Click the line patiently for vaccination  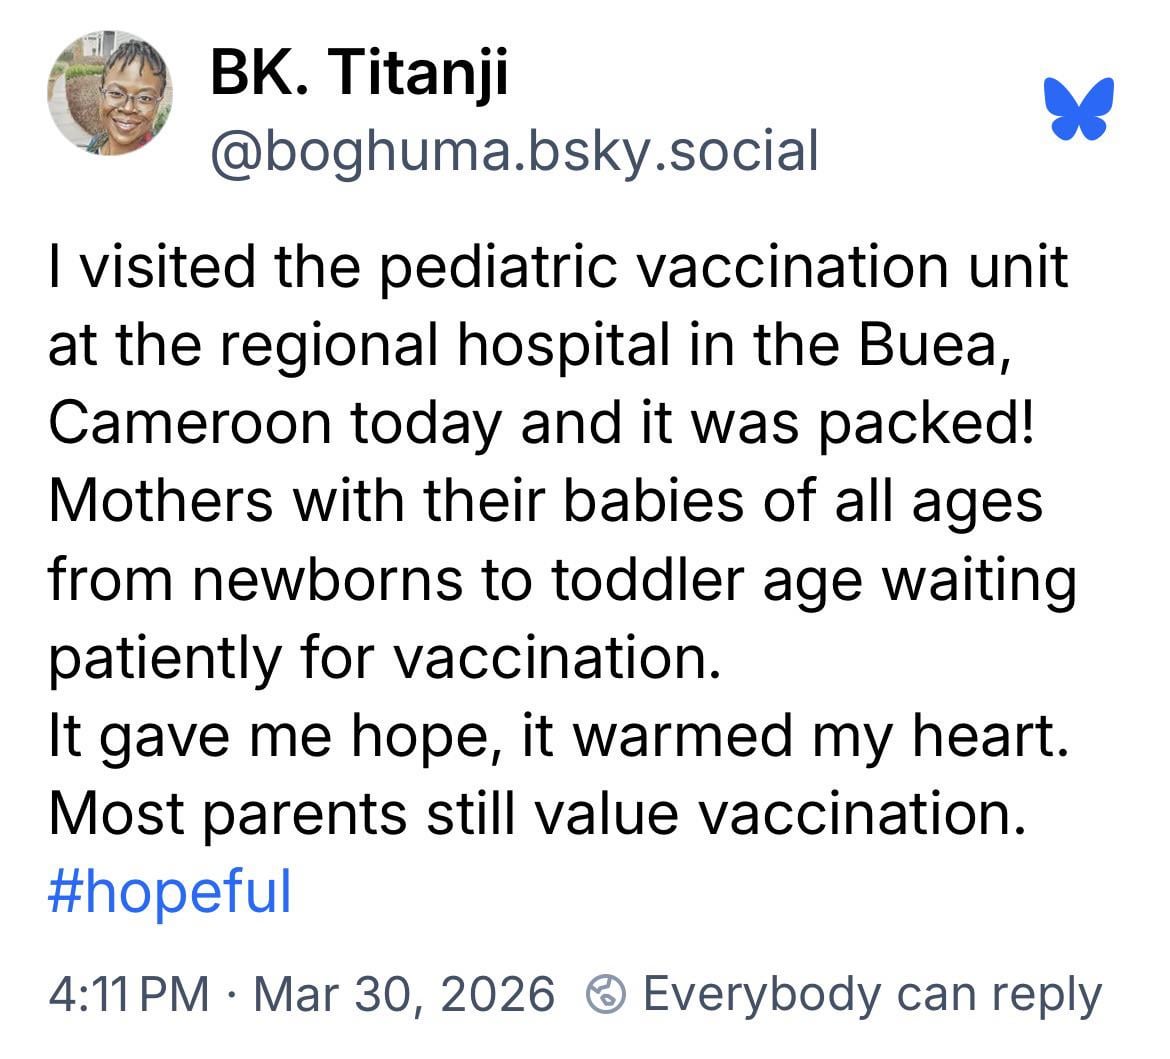(384, 657)
